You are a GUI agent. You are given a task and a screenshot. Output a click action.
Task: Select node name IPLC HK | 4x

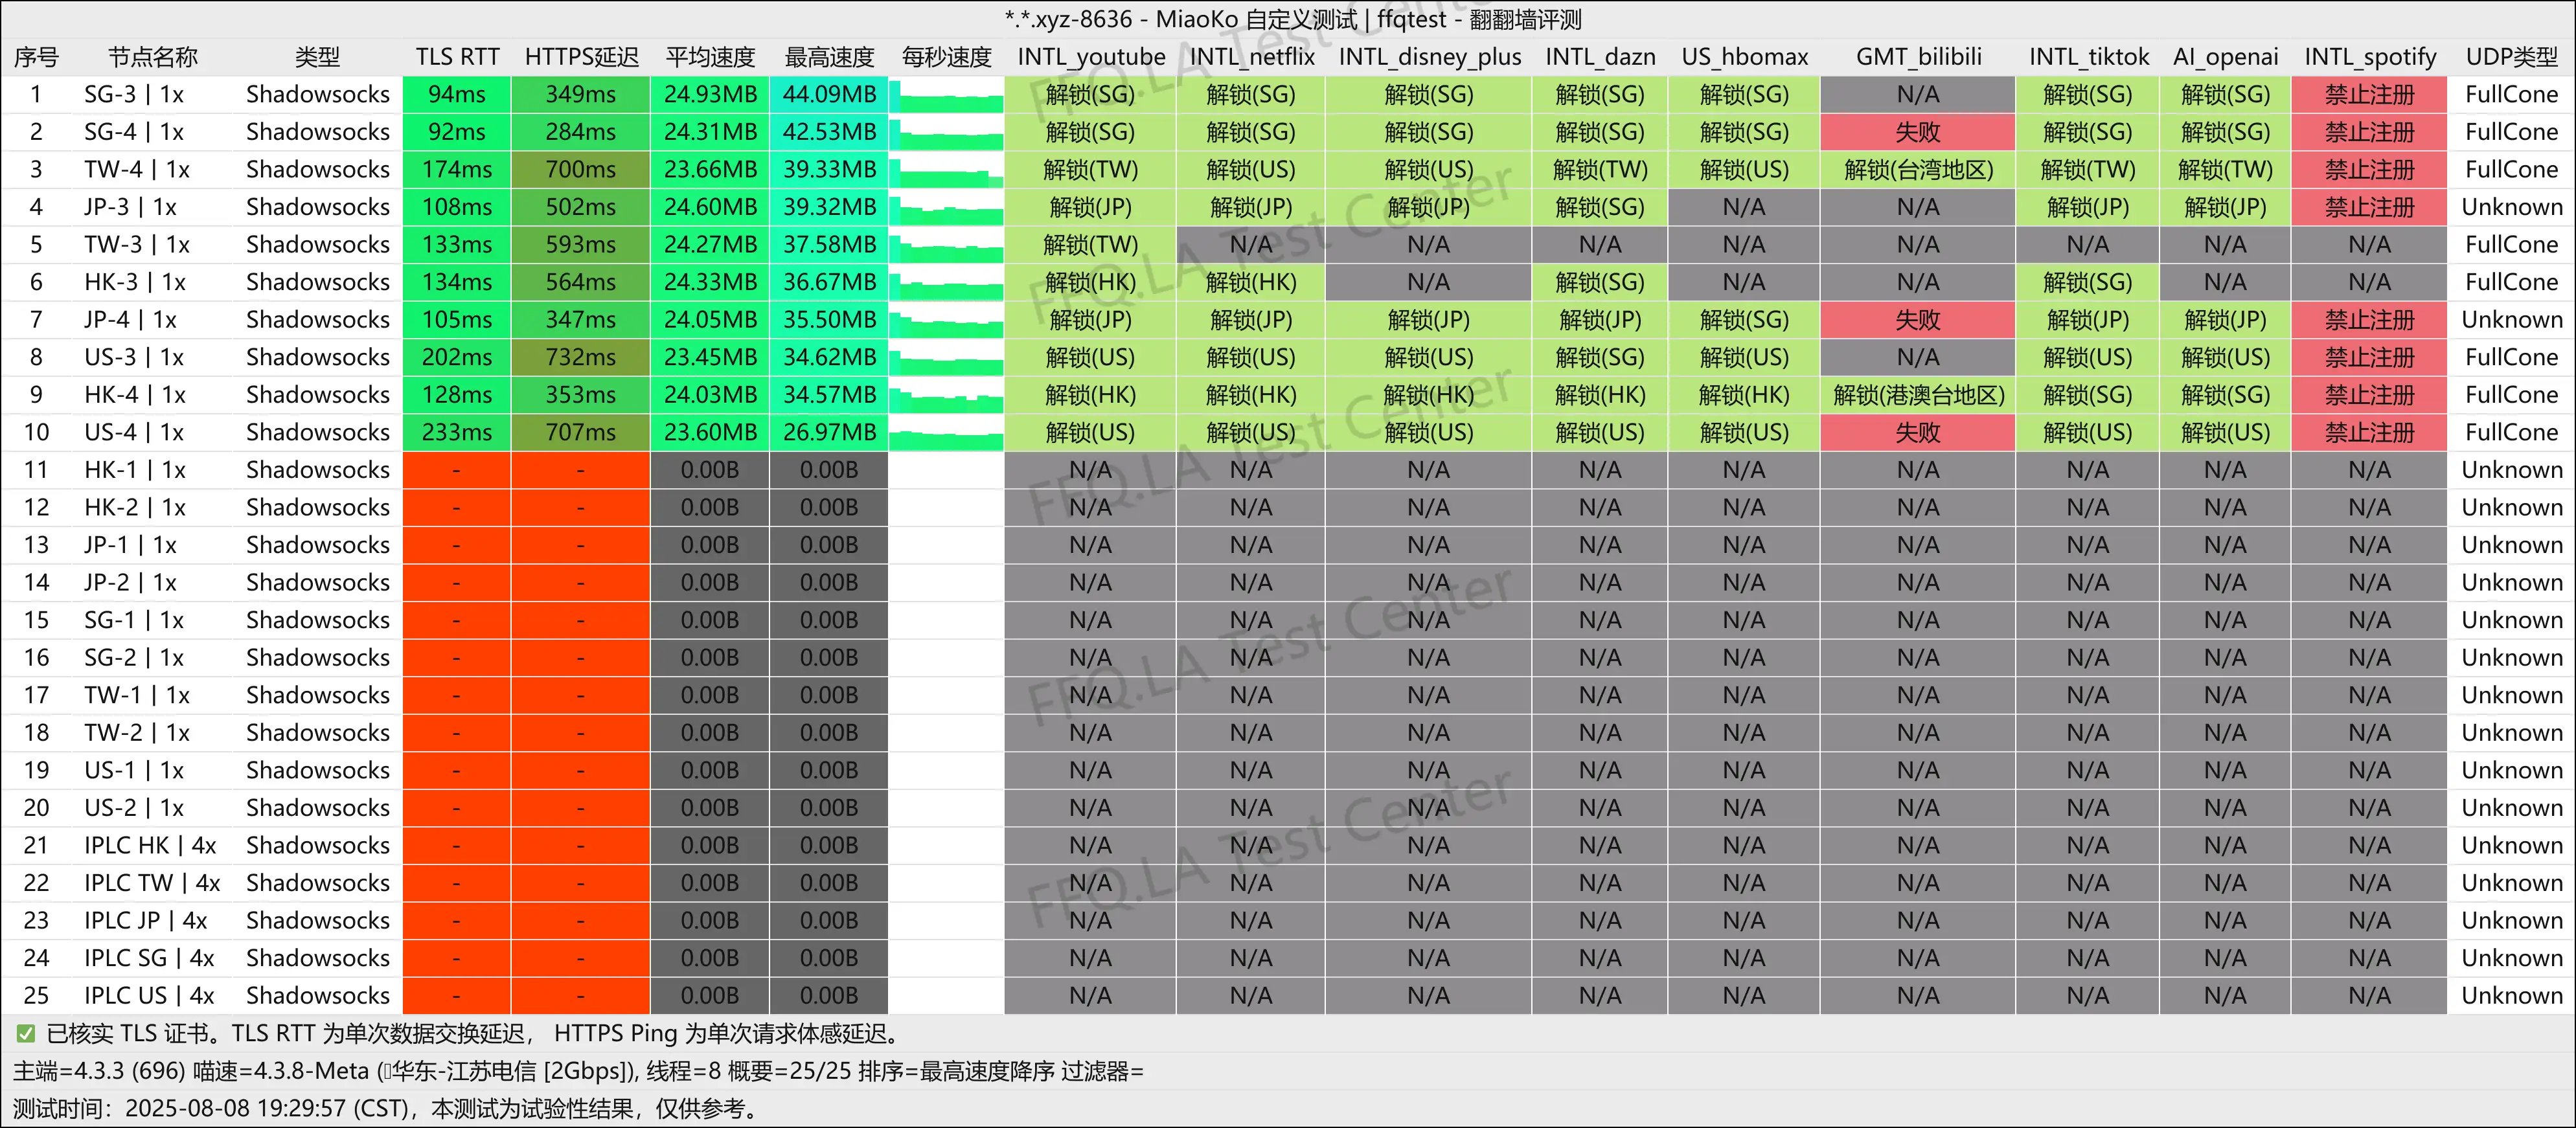pyautogui.click(x=150, y=845)
